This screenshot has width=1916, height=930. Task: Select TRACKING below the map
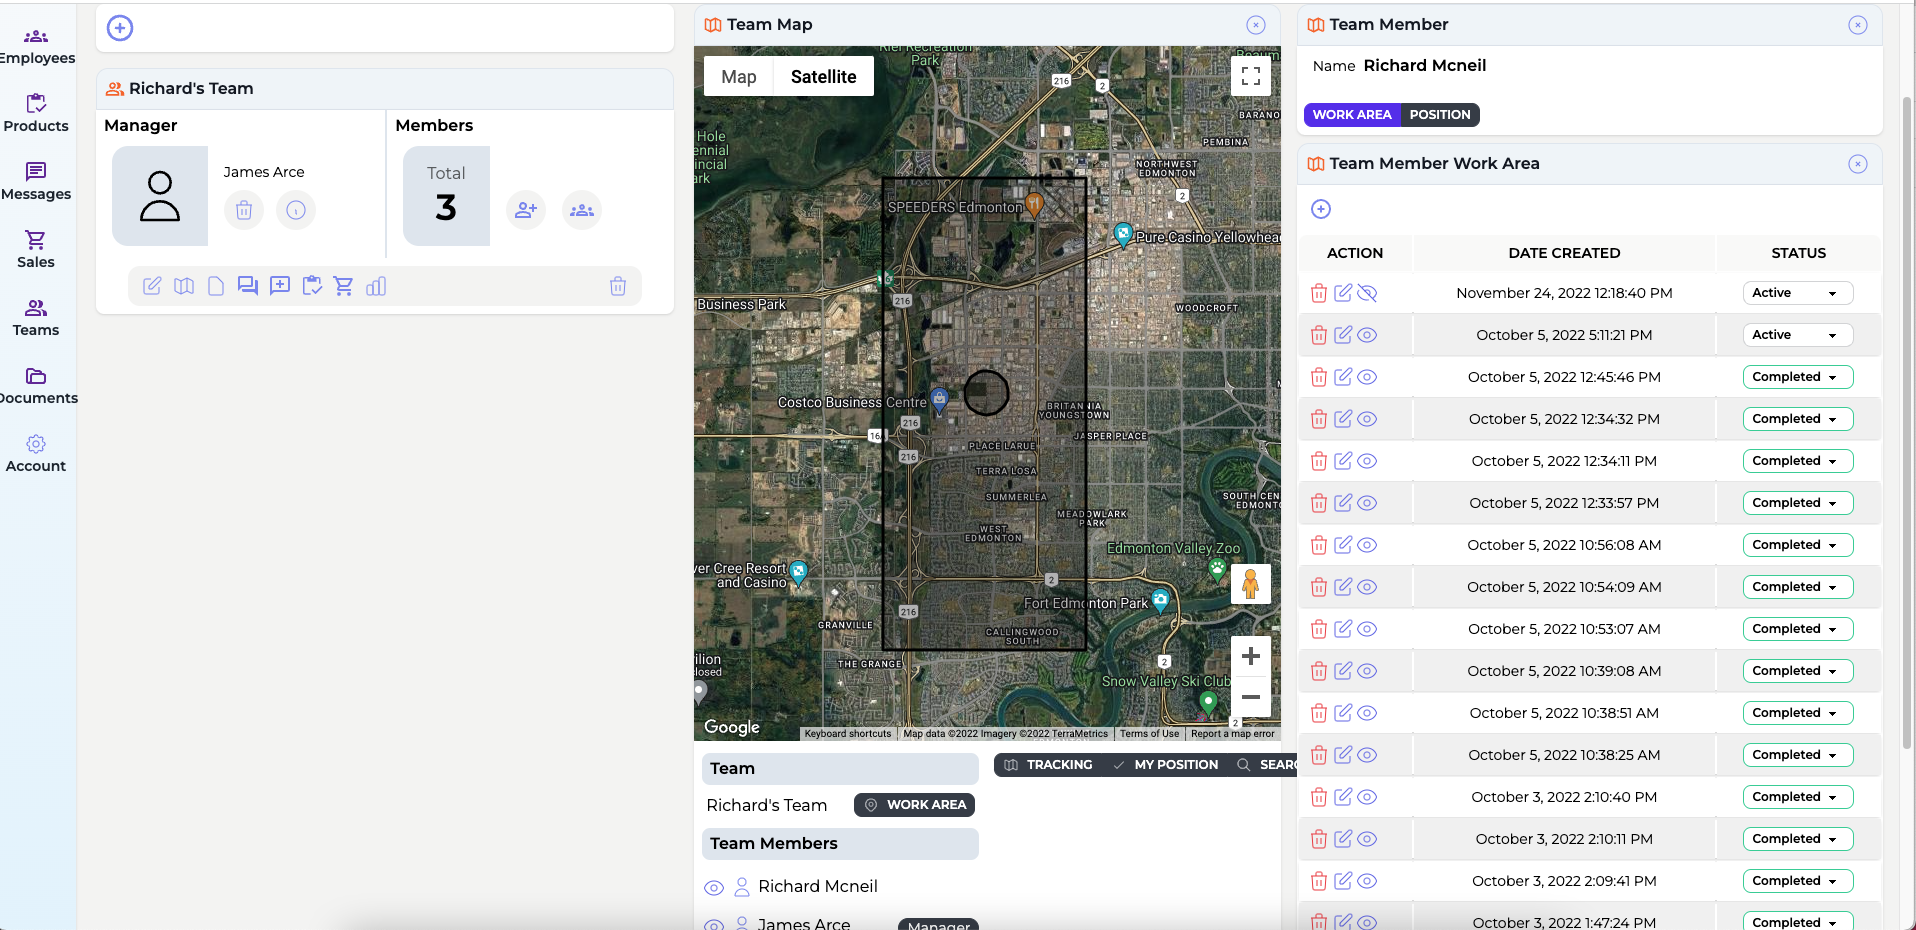(1048, 765)
